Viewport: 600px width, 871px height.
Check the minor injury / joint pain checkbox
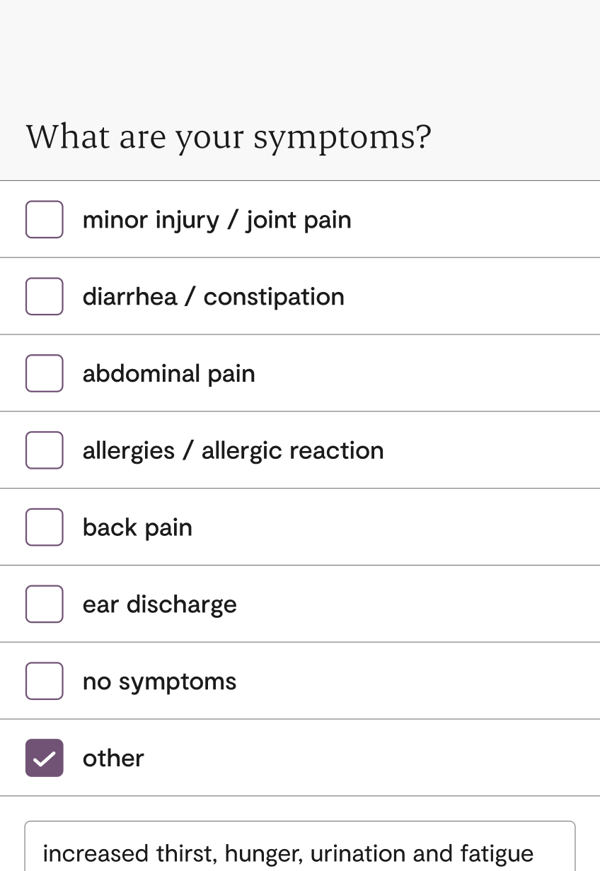pyautogui.click(x=44, y=220)
